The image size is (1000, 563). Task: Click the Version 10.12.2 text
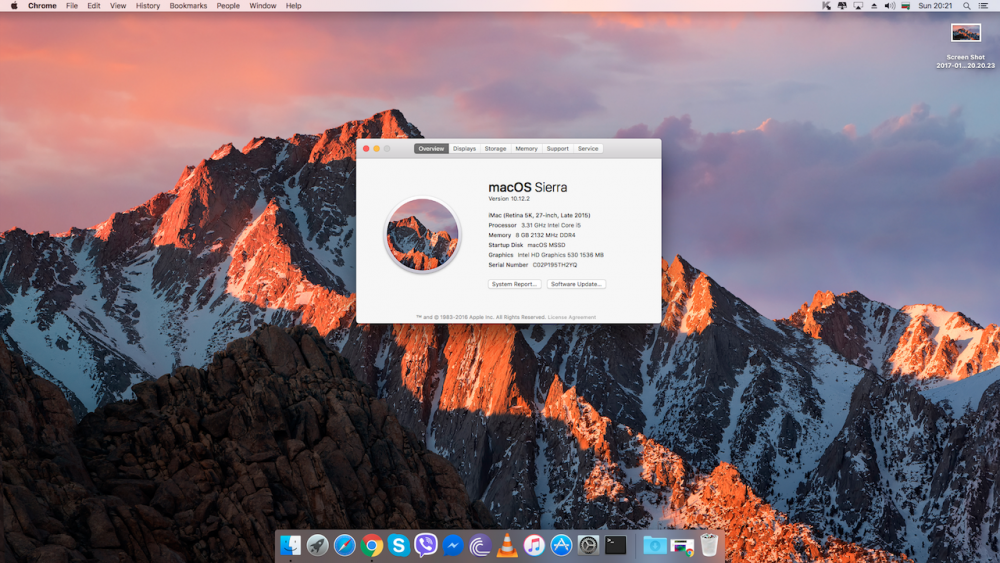coord(509,199)
